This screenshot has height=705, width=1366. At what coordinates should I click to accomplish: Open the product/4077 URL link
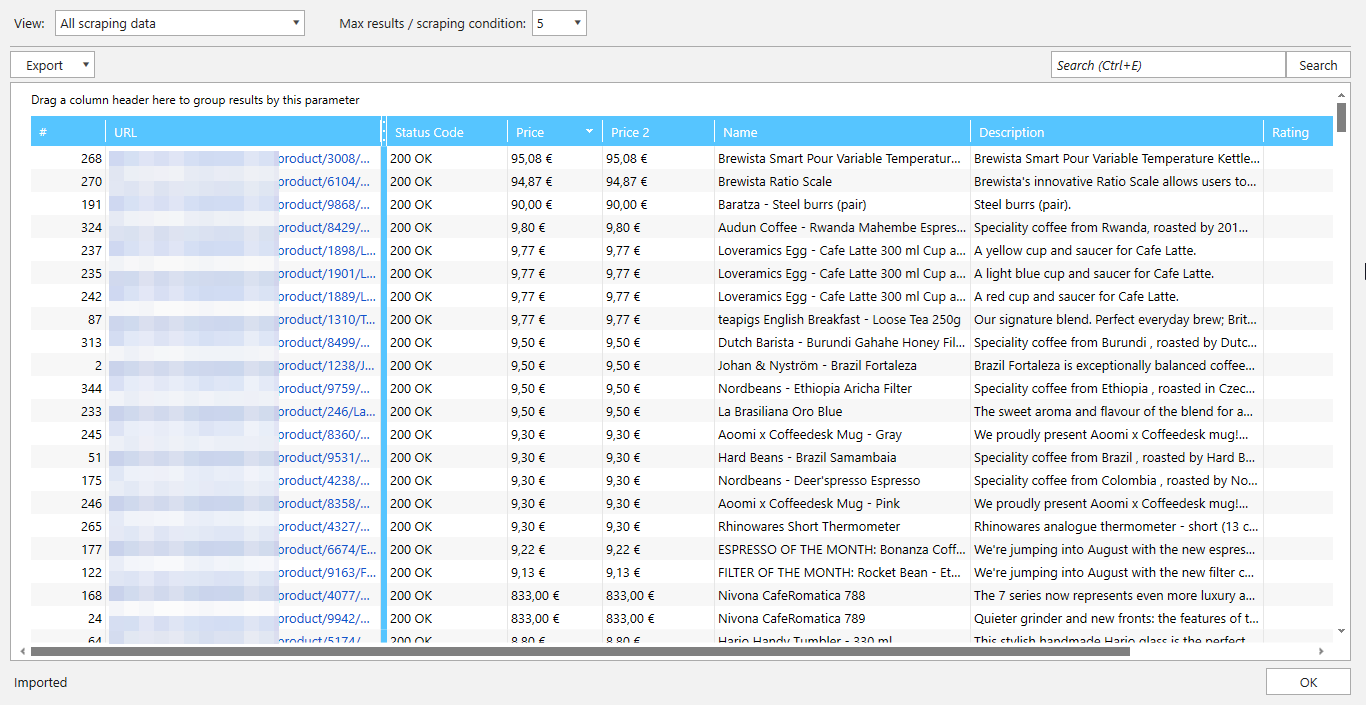325,595
